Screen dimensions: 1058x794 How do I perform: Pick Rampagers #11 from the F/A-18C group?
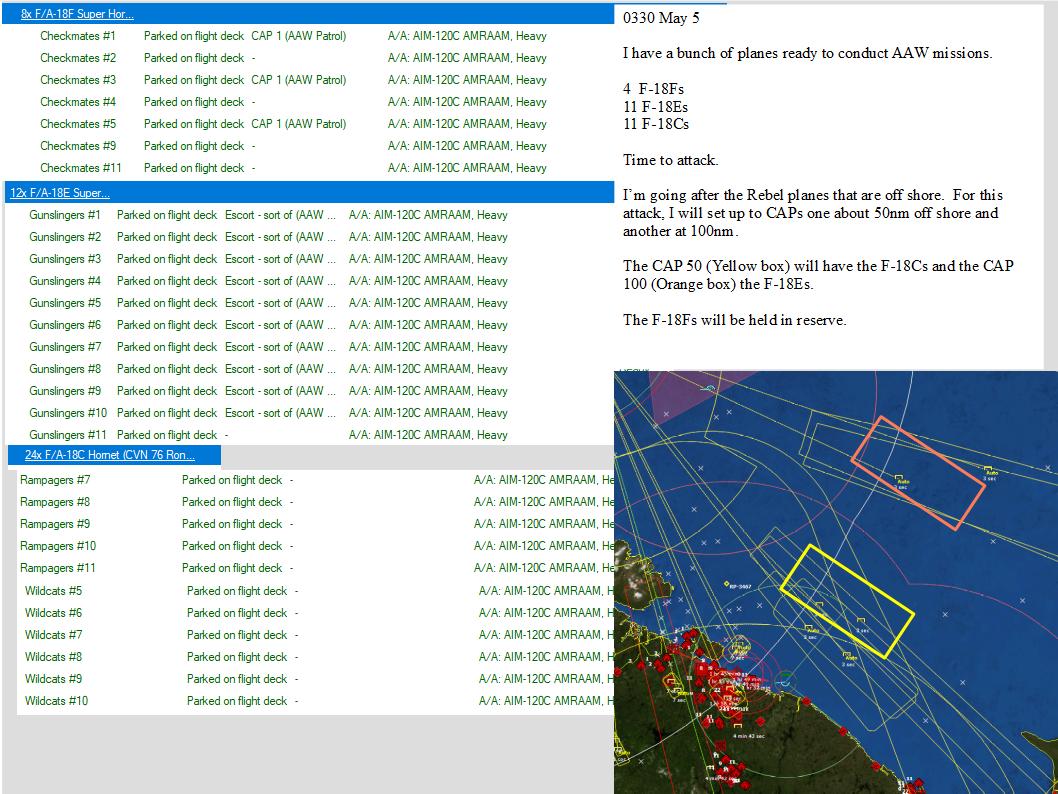[57, 568]
